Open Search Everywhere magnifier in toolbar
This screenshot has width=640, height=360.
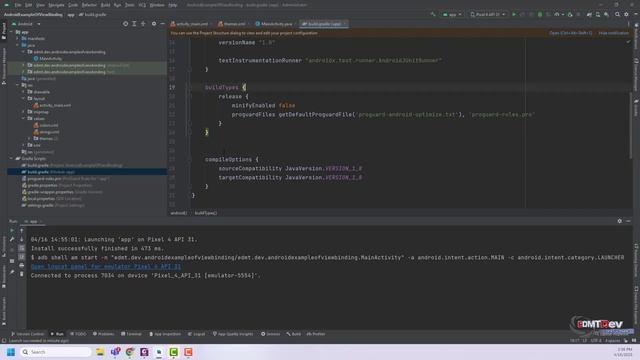coord(617,14)
